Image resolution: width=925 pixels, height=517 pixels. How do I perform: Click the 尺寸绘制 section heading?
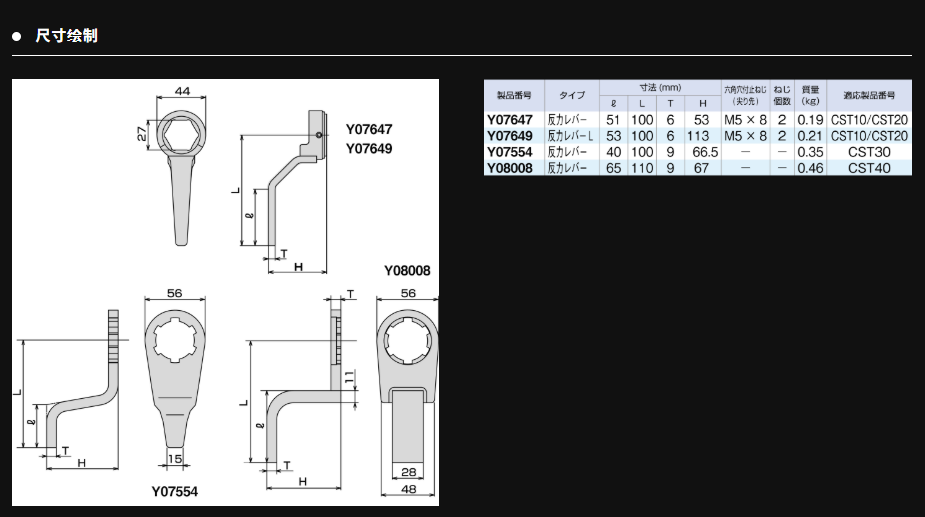coord(66,36)
